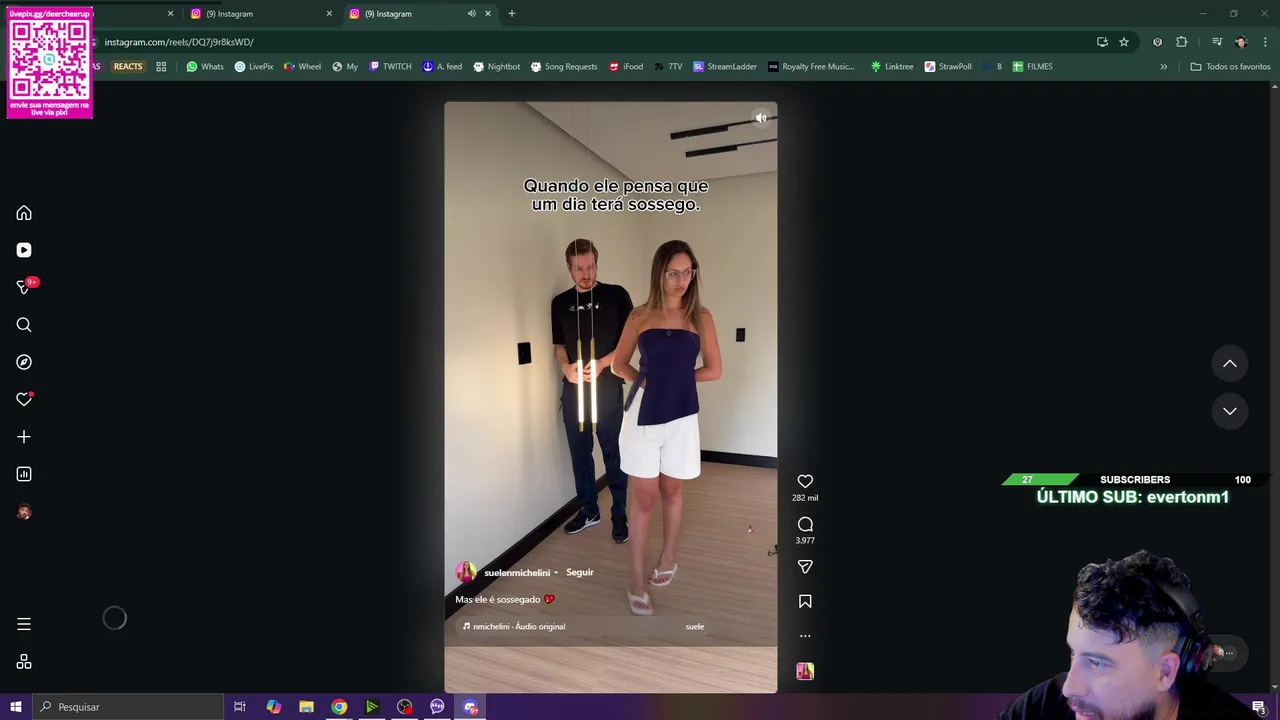Open the StrawPoll bookmark
1280x720 pixels.
tap(948, 67)
